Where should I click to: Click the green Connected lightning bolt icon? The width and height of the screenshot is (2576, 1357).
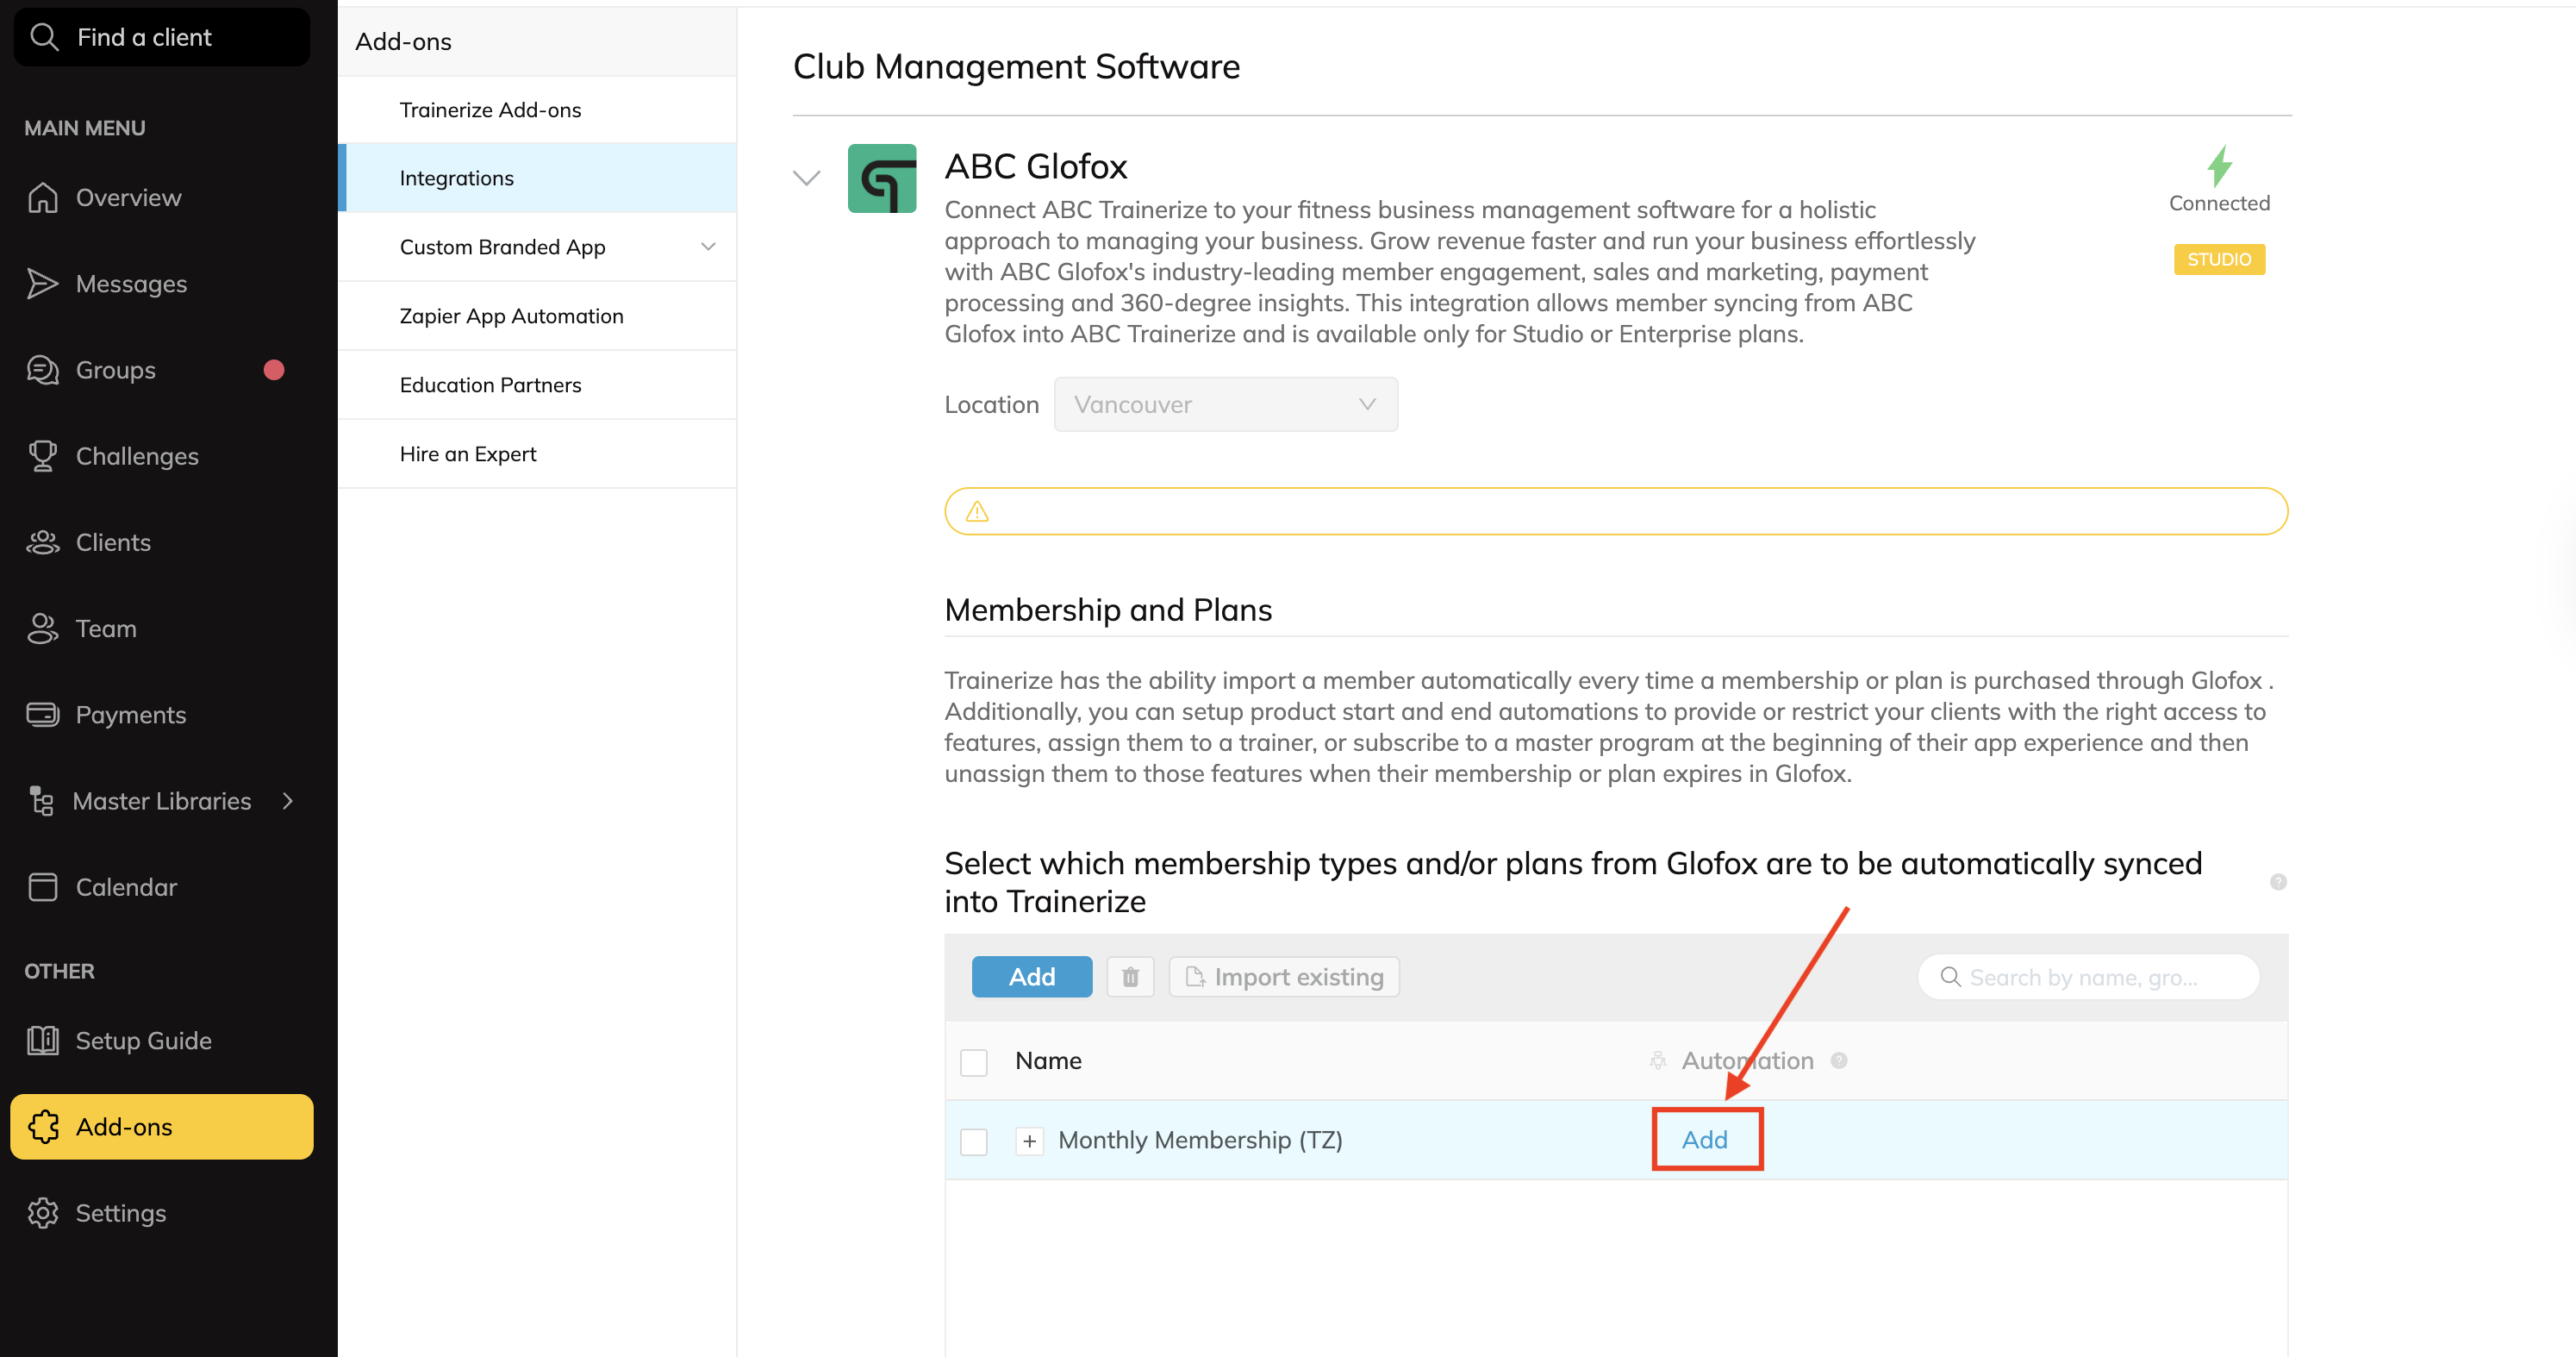(2220, 166)
